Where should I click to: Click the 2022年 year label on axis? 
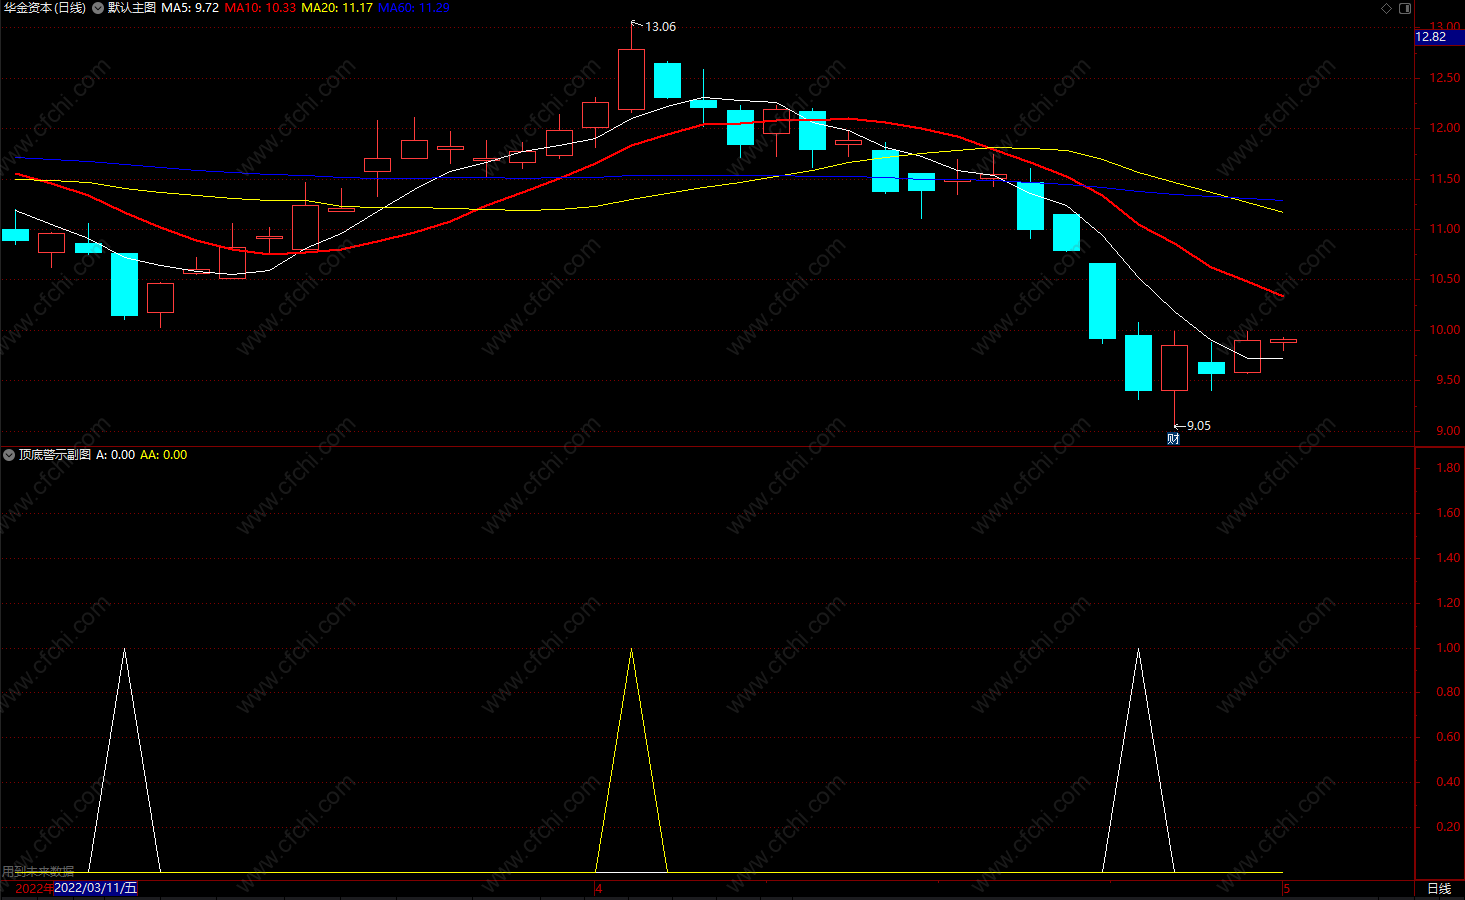pyautogui.click(x=34, y=888)
